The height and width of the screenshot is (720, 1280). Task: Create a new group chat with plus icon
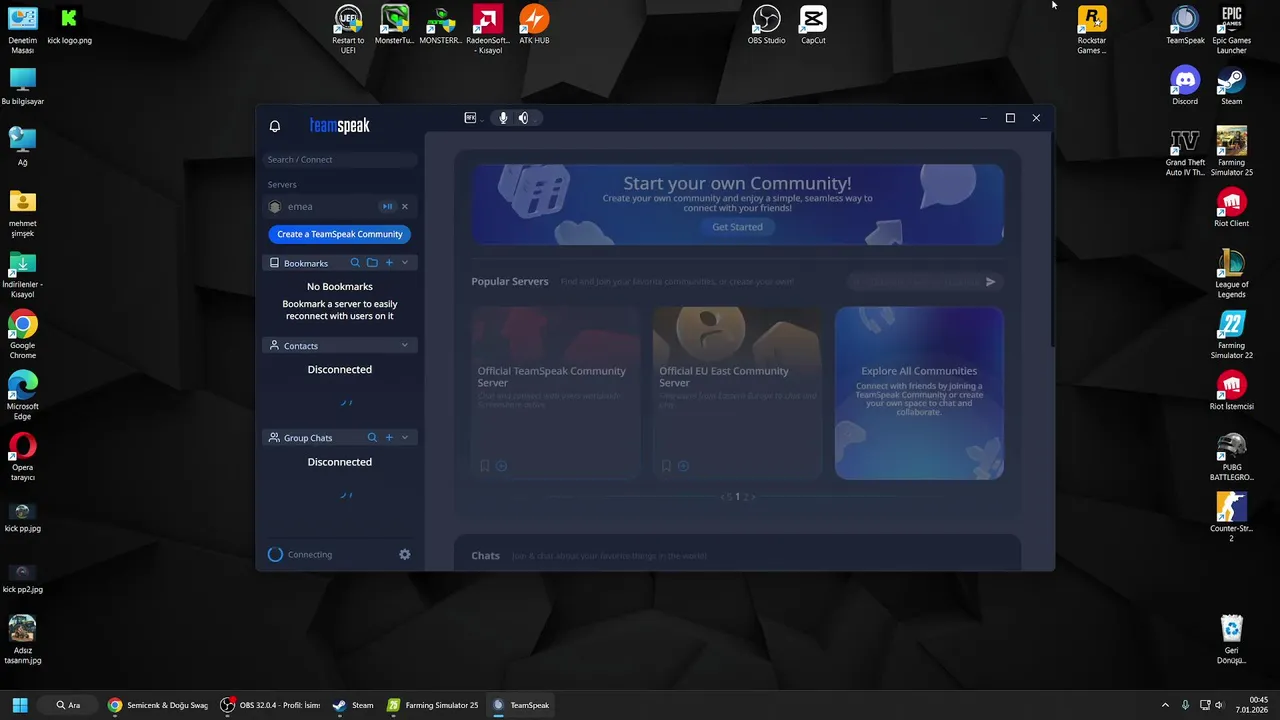pos(389,437)
